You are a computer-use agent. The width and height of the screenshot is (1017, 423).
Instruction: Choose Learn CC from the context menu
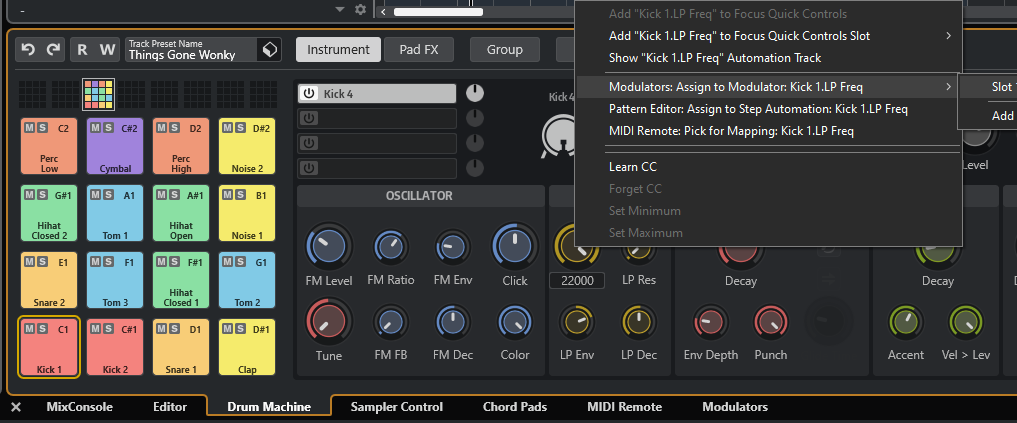[x=632, y=166]
